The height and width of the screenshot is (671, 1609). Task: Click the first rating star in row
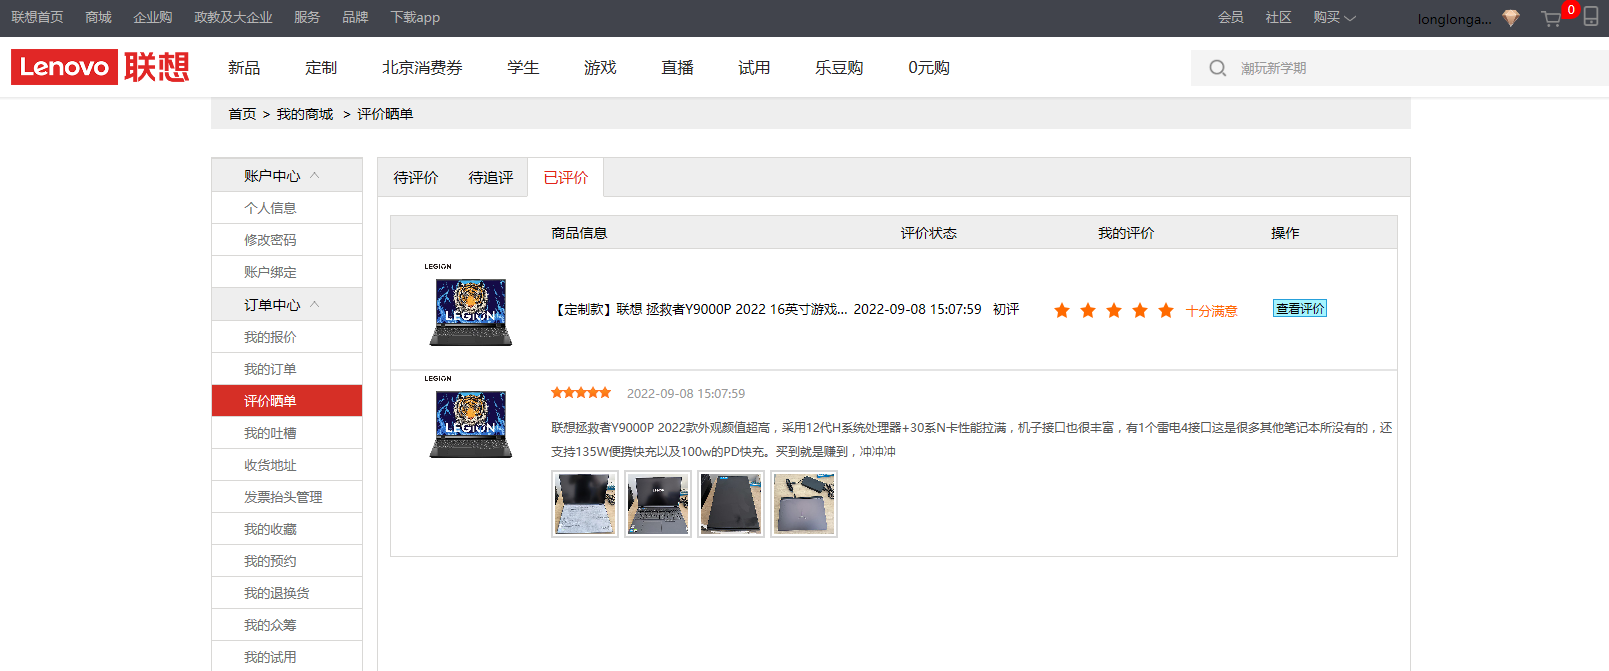click(1062, 311)
